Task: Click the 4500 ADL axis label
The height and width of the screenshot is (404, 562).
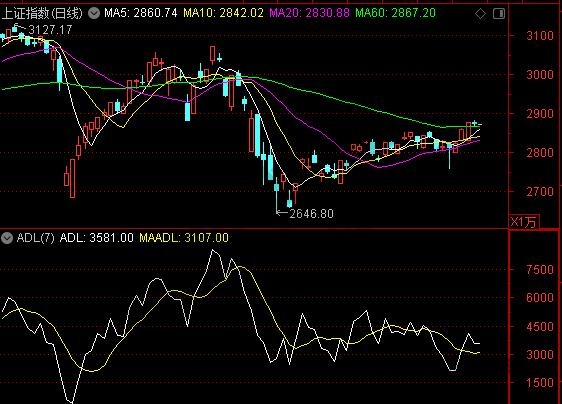Action: 540,327
